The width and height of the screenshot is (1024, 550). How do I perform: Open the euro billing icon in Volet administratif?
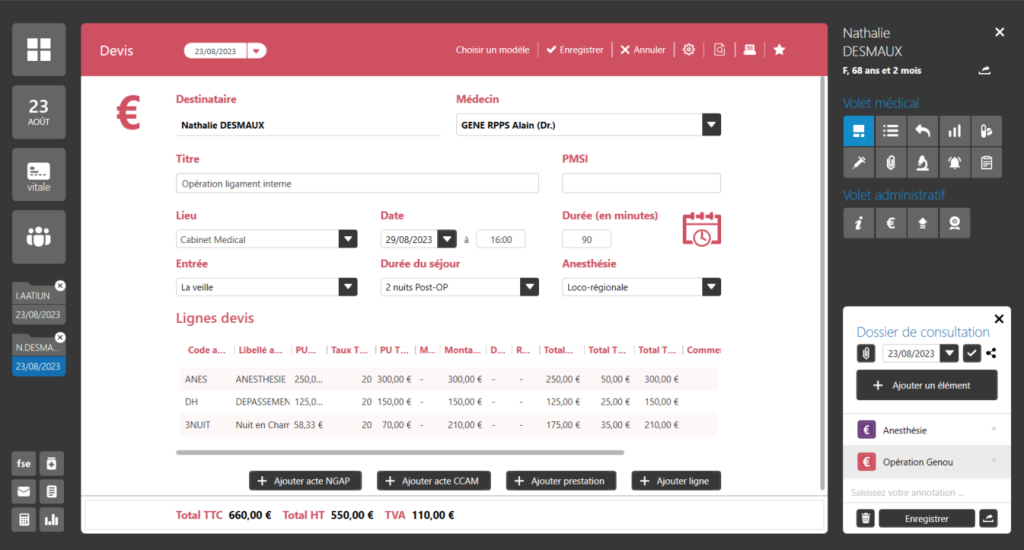[890, 224]
